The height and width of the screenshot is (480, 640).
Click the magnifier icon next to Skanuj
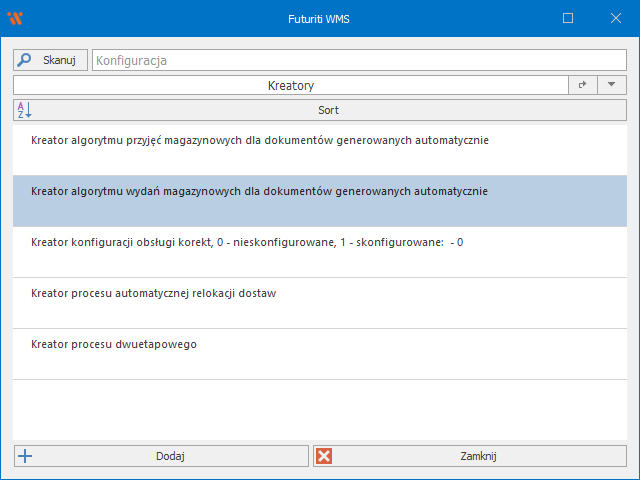click(25, 60)
